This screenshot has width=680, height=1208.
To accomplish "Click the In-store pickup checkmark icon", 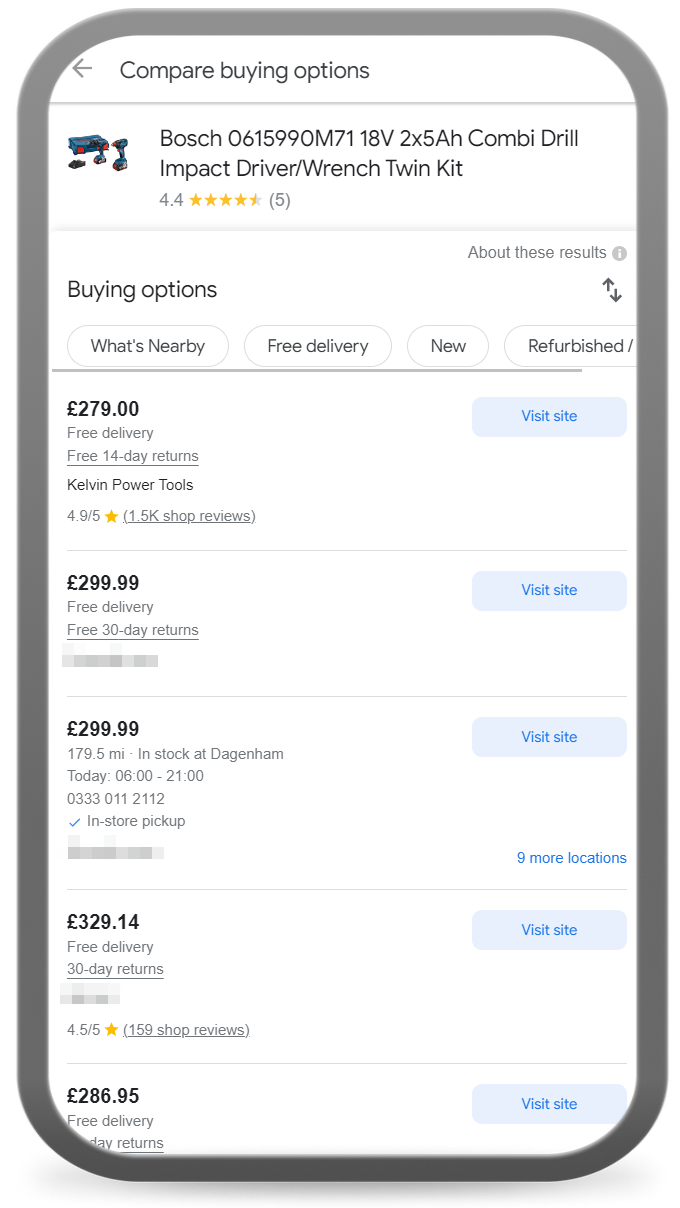I will point(74,820).
